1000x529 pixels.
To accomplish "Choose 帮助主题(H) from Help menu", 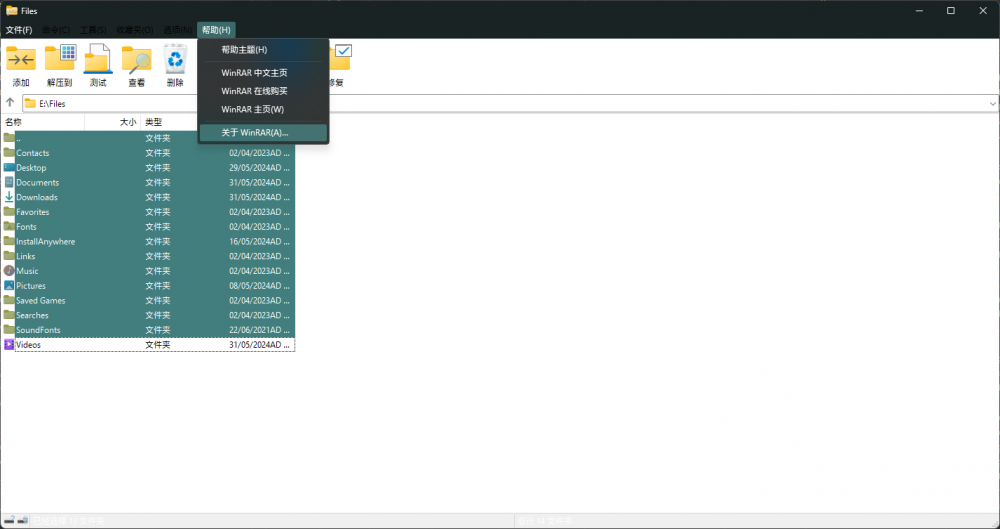I will pos(244,50).
